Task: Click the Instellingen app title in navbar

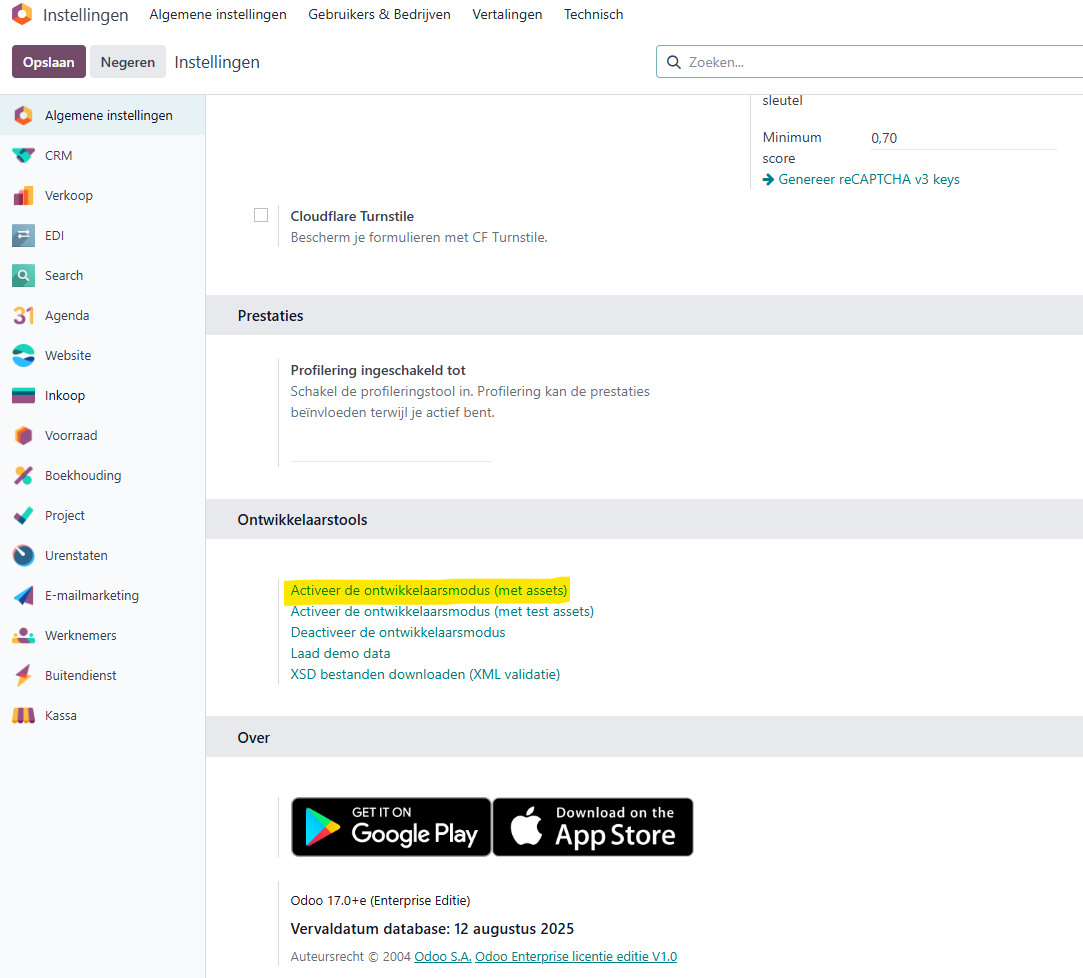Action: tap(86, 15)
